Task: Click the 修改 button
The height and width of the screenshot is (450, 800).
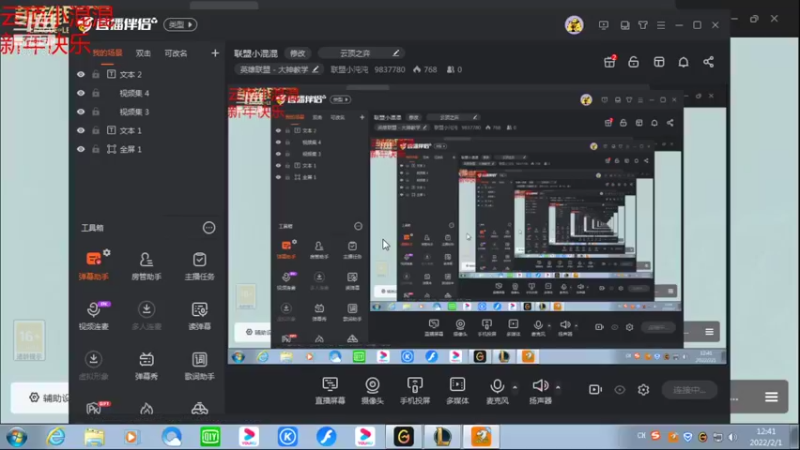Action: pyautogui.click(x=297, y=53)
